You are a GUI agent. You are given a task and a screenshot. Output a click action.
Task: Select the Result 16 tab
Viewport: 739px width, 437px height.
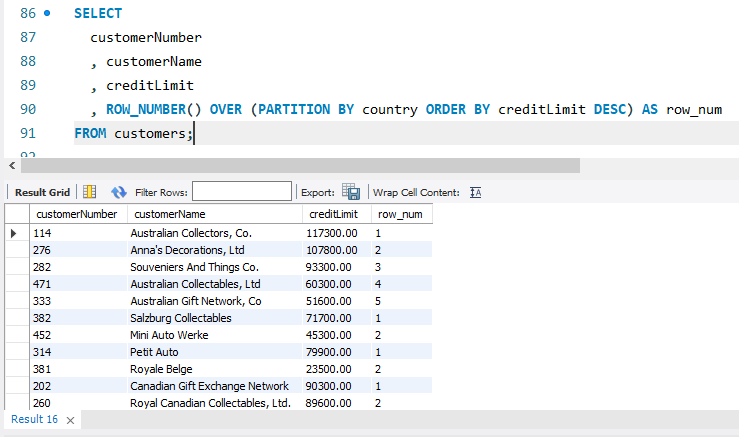pyautogui.click(x=34, y=419)
